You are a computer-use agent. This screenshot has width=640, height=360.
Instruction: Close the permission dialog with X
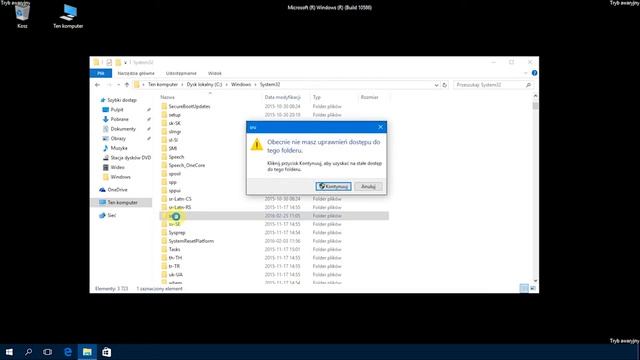(x=380, y=127)
